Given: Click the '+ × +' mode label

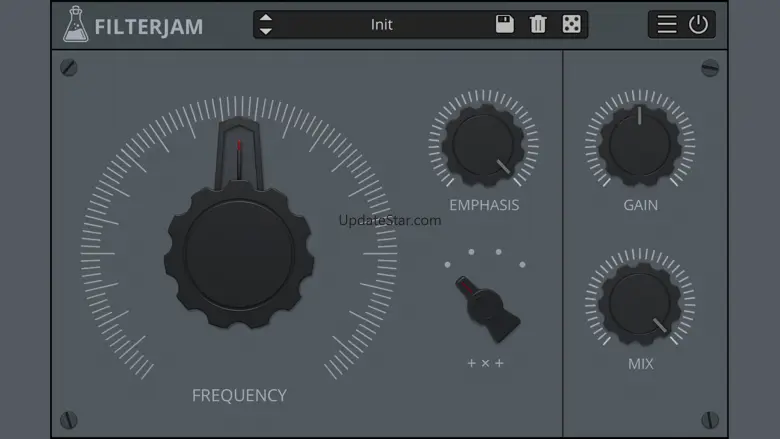Looking at the screenshot, I should coord(486,363).
